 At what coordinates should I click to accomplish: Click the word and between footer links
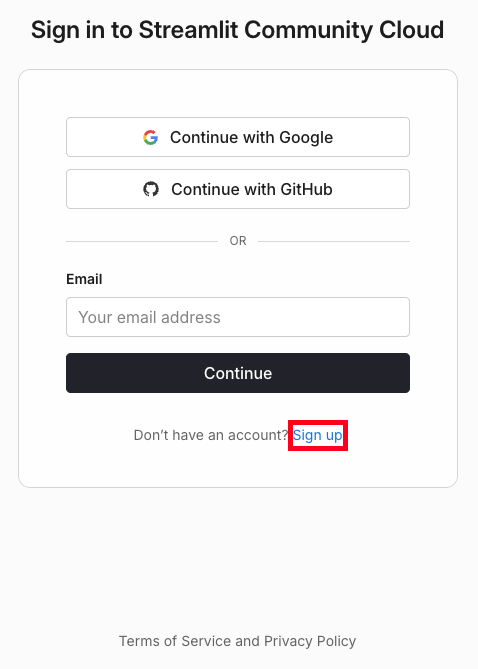(x=247, y=641)
